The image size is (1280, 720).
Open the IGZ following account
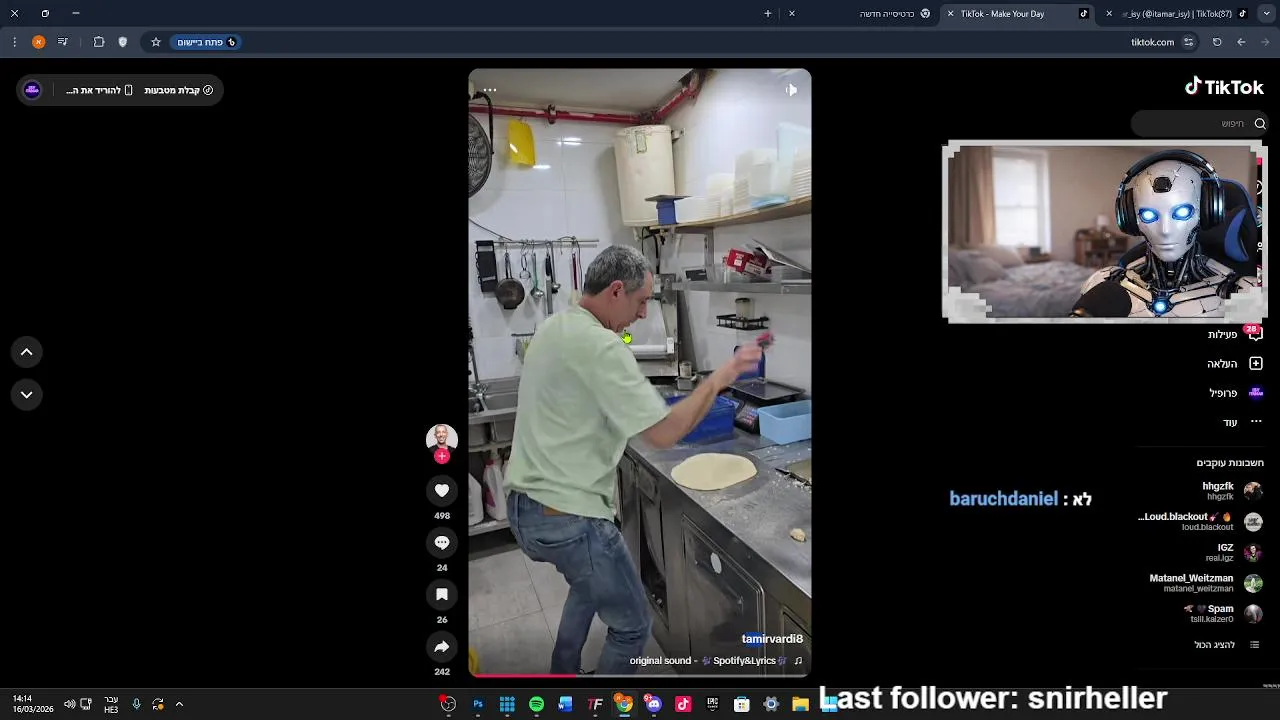coord(1234,552)
